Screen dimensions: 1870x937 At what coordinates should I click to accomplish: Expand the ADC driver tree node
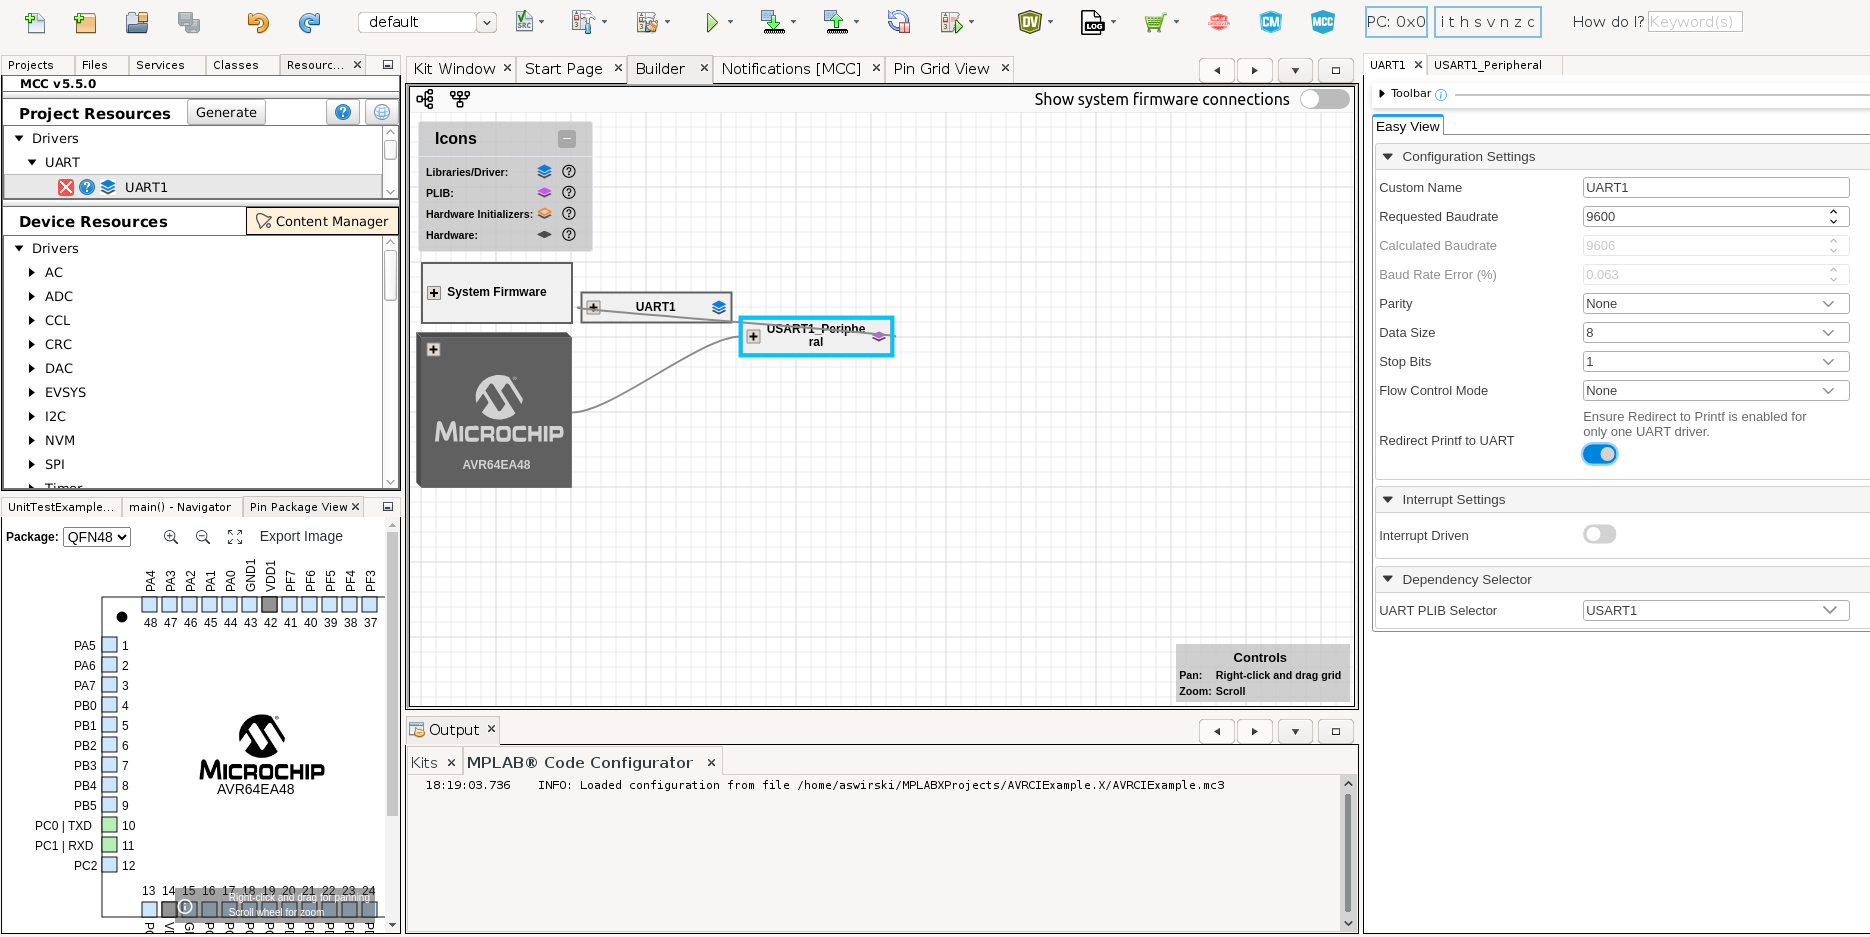32,296
